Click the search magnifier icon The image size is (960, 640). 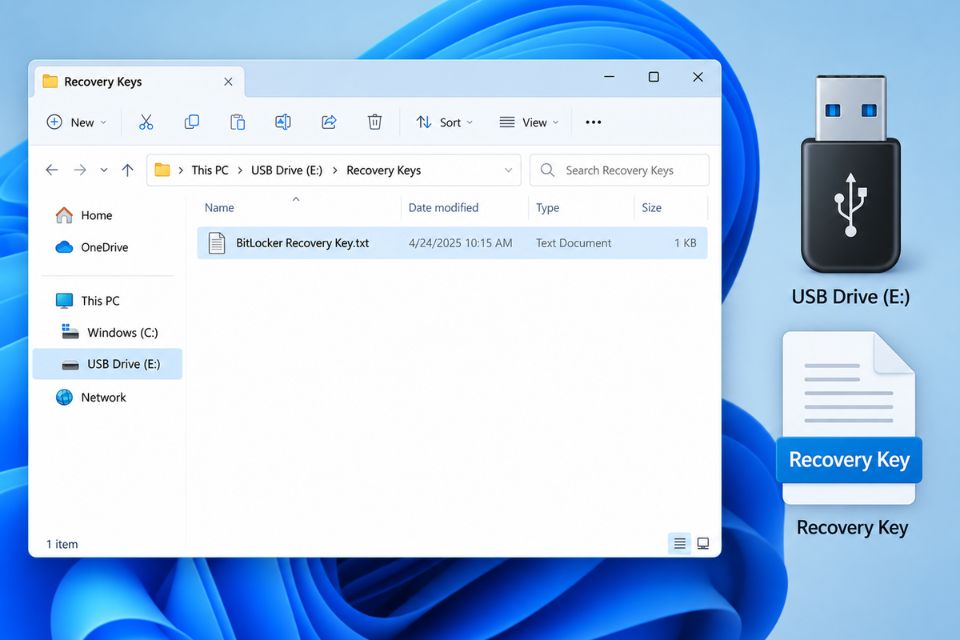pyautogui.click(x=547, y=170)
